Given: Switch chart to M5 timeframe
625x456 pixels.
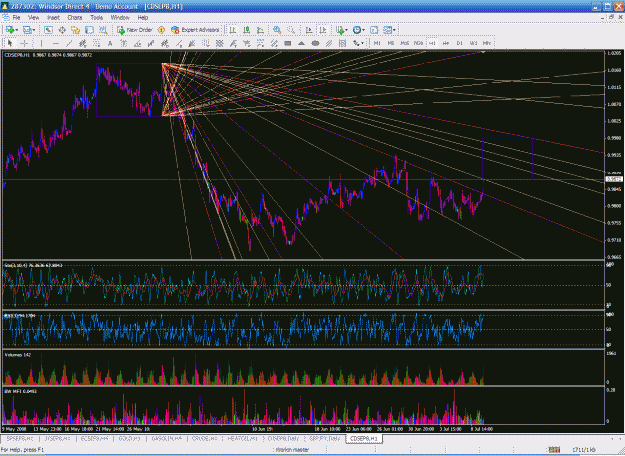Looking at the screenshot, I should [x=391, y=43].
